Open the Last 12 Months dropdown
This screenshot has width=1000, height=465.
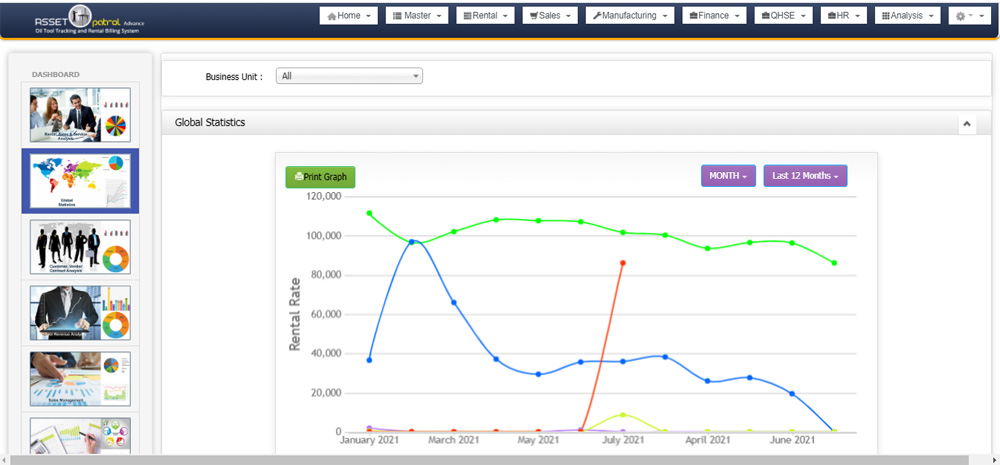click(x=805, y=176)
